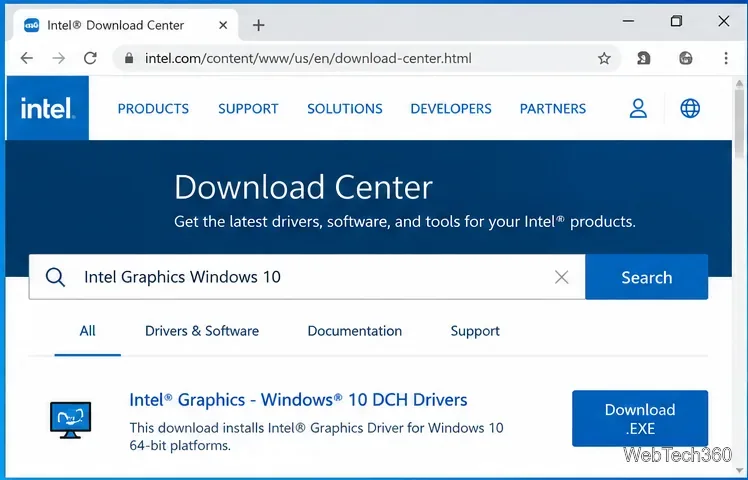Click the page vertical scrollbar thumb

[739, 124]
